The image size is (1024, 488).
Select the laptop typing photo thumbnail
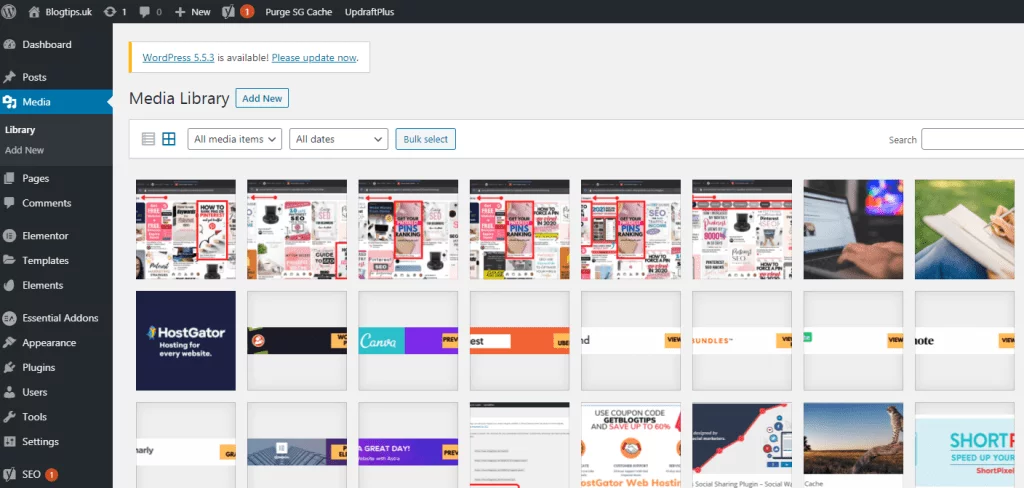[x=854, y=229]
